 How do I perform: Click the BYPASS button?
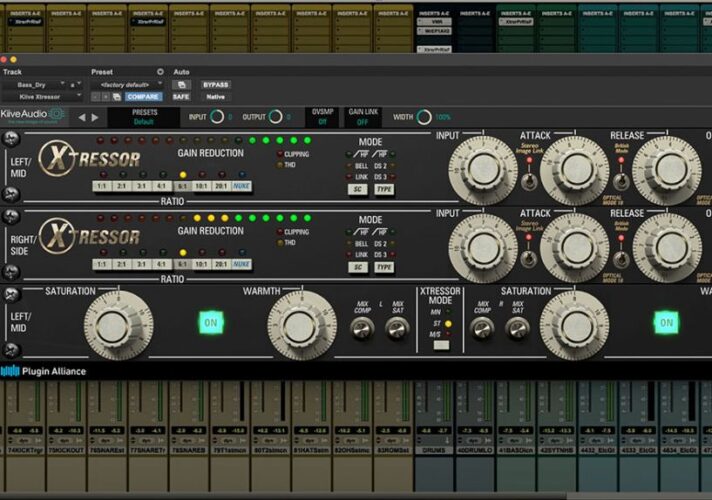click(x=215, y=85)
